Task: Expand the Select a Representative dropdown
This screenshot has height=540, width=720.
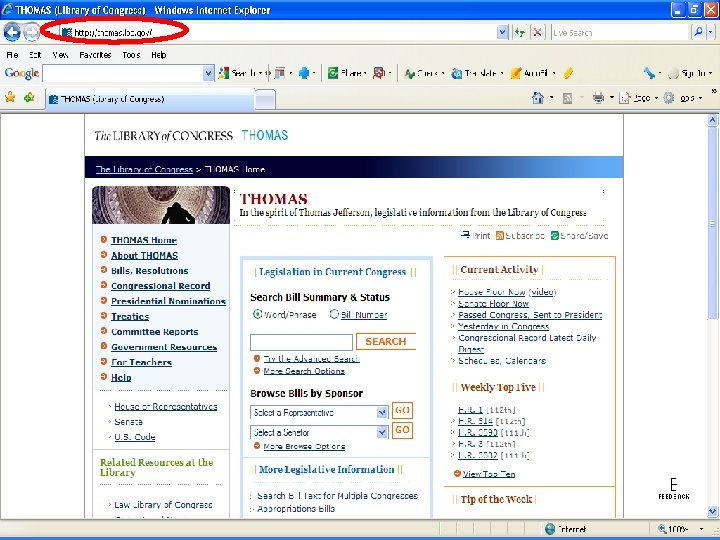Action: tap(382, 412)
